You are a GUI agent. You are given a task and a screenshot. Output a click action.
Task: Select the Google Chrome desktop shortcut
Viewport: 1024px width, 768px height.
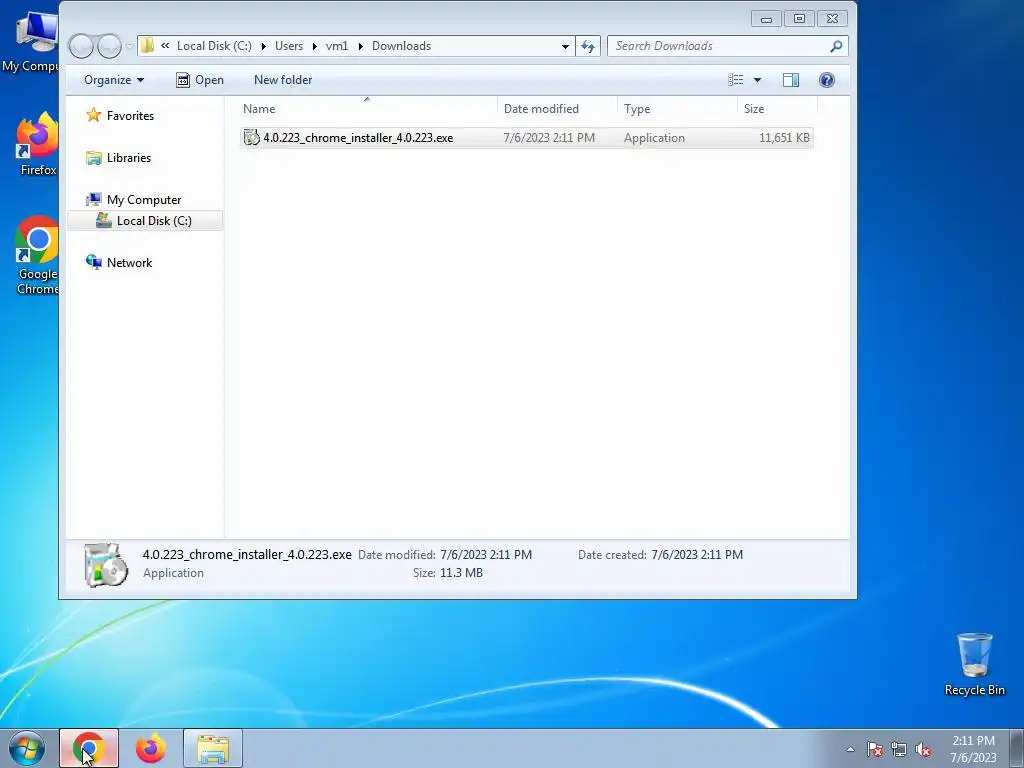(x=37, y=255)
